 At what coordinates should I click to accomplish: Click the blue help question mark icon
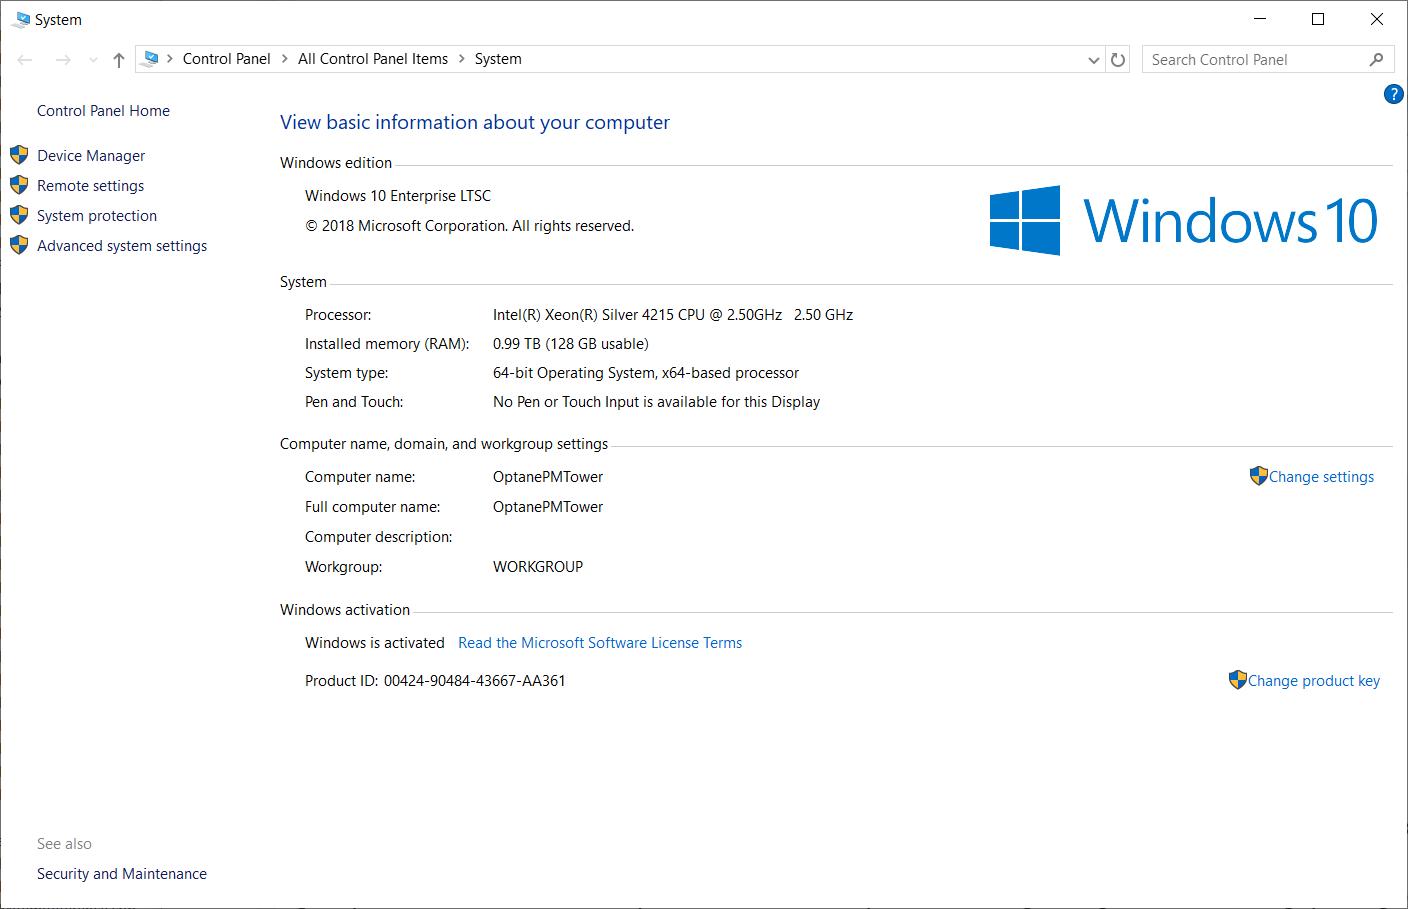pyautogui.click(x=1393, y=94)
